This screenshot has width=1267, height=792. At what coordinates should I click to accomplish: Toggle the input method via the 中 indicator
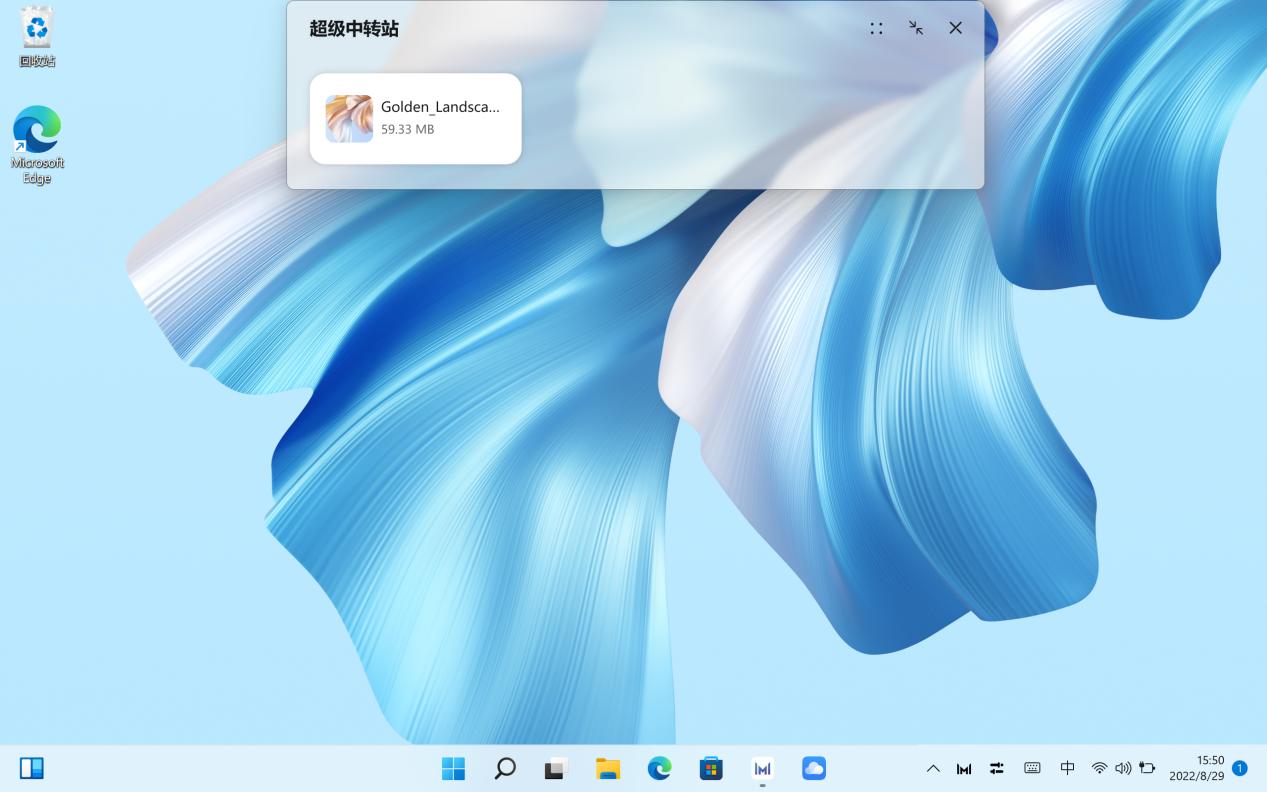(1066, 768)
